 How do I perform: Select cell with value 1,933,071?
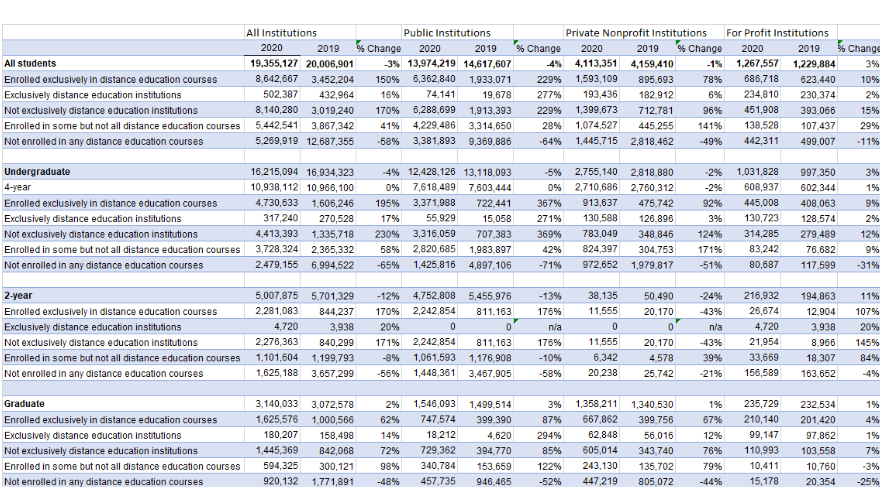(x=486, y=80)
